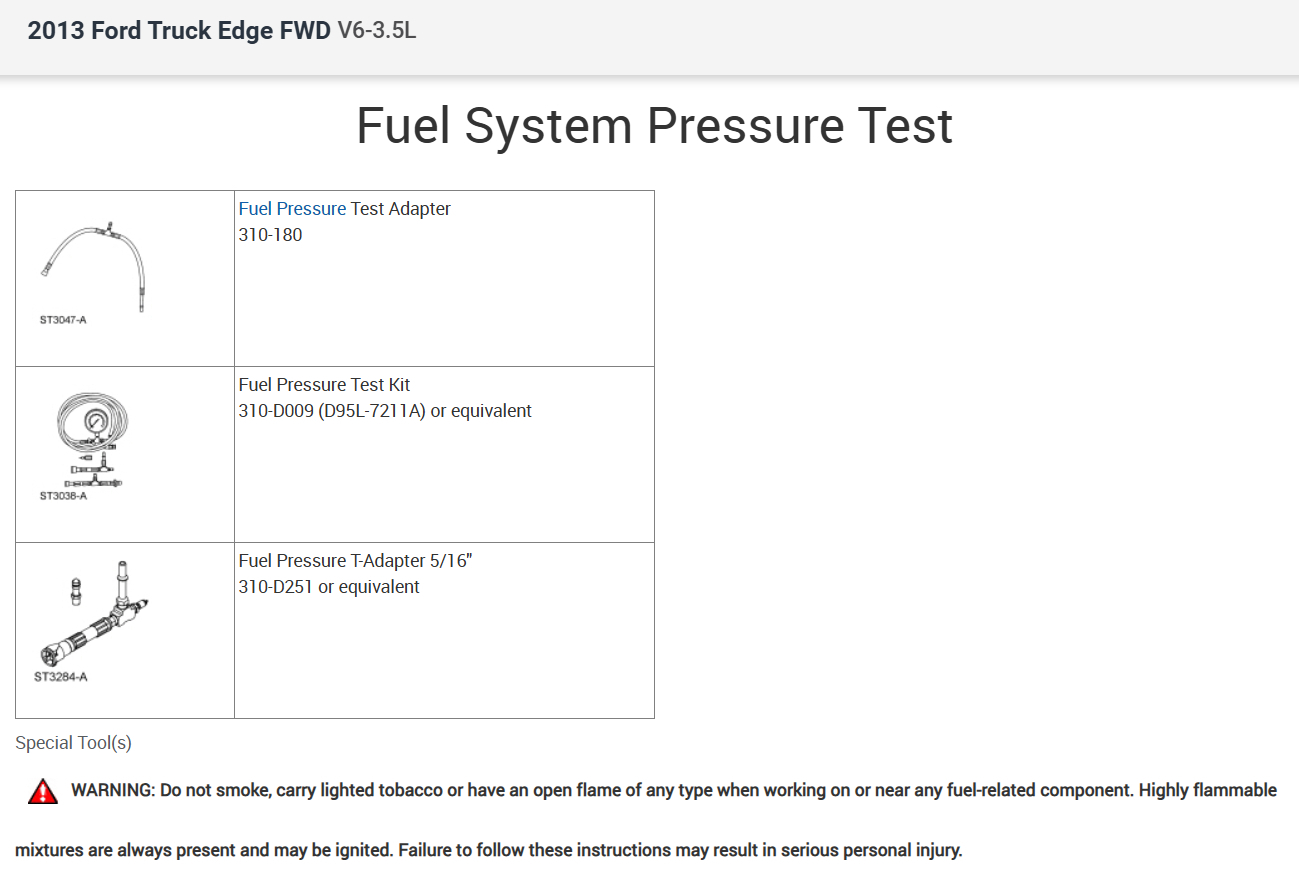Click the red warning triangle icon

(x=43, y=792)
